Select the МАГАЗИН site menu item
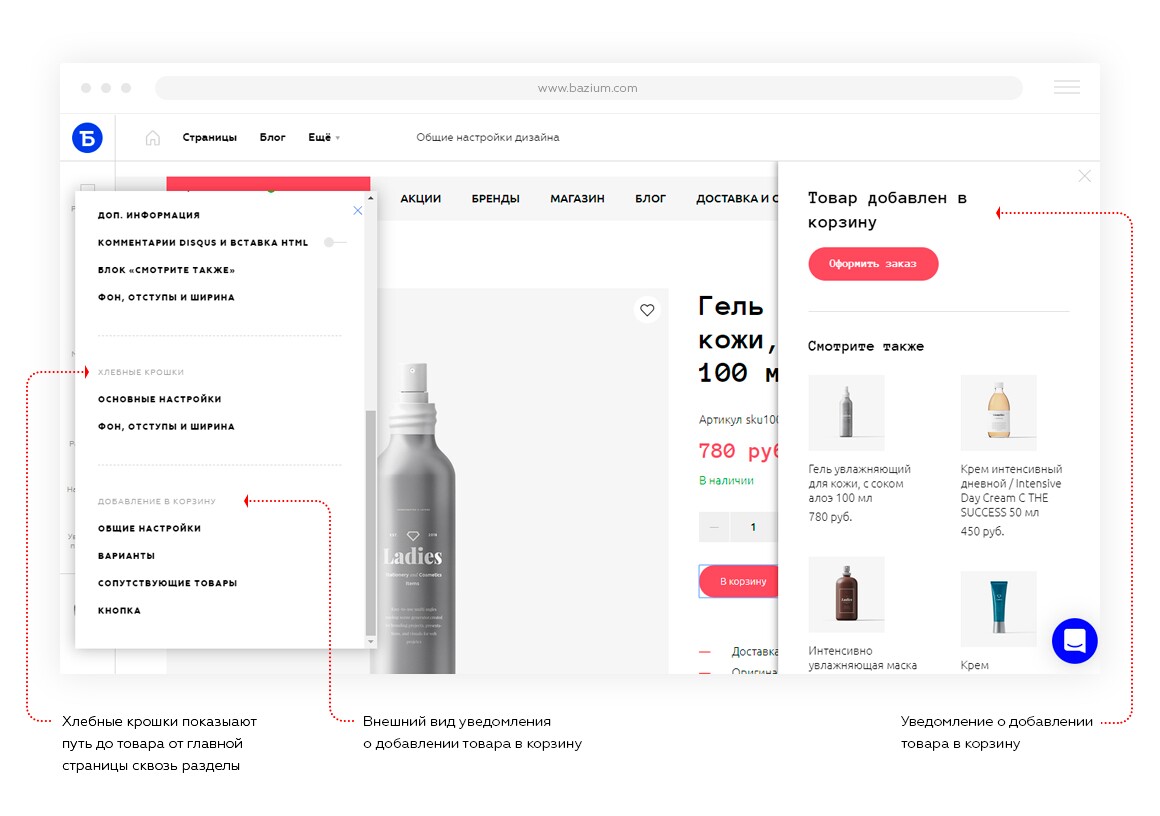The height and width of the screenshot is (816, 1160). point(577,198)
